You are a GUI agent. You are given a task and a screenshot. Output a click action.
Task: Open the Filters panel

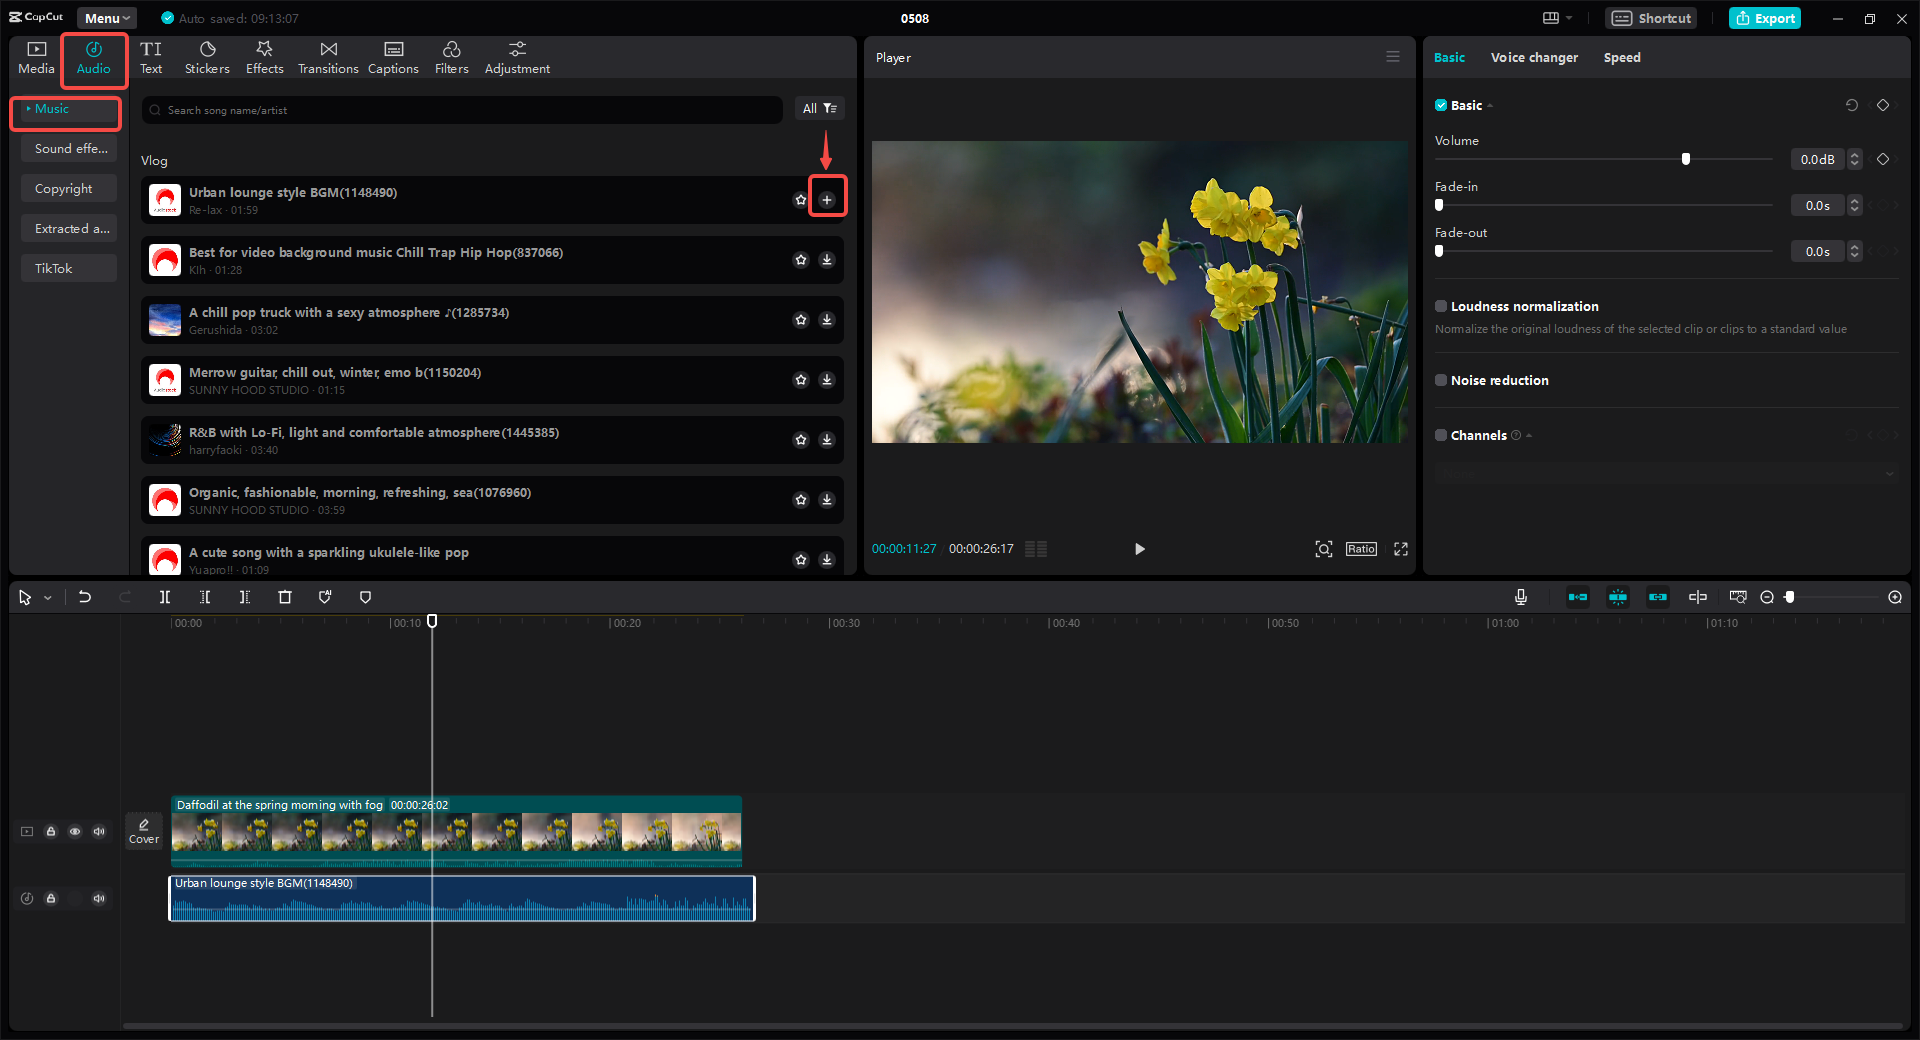pos(451,57)
